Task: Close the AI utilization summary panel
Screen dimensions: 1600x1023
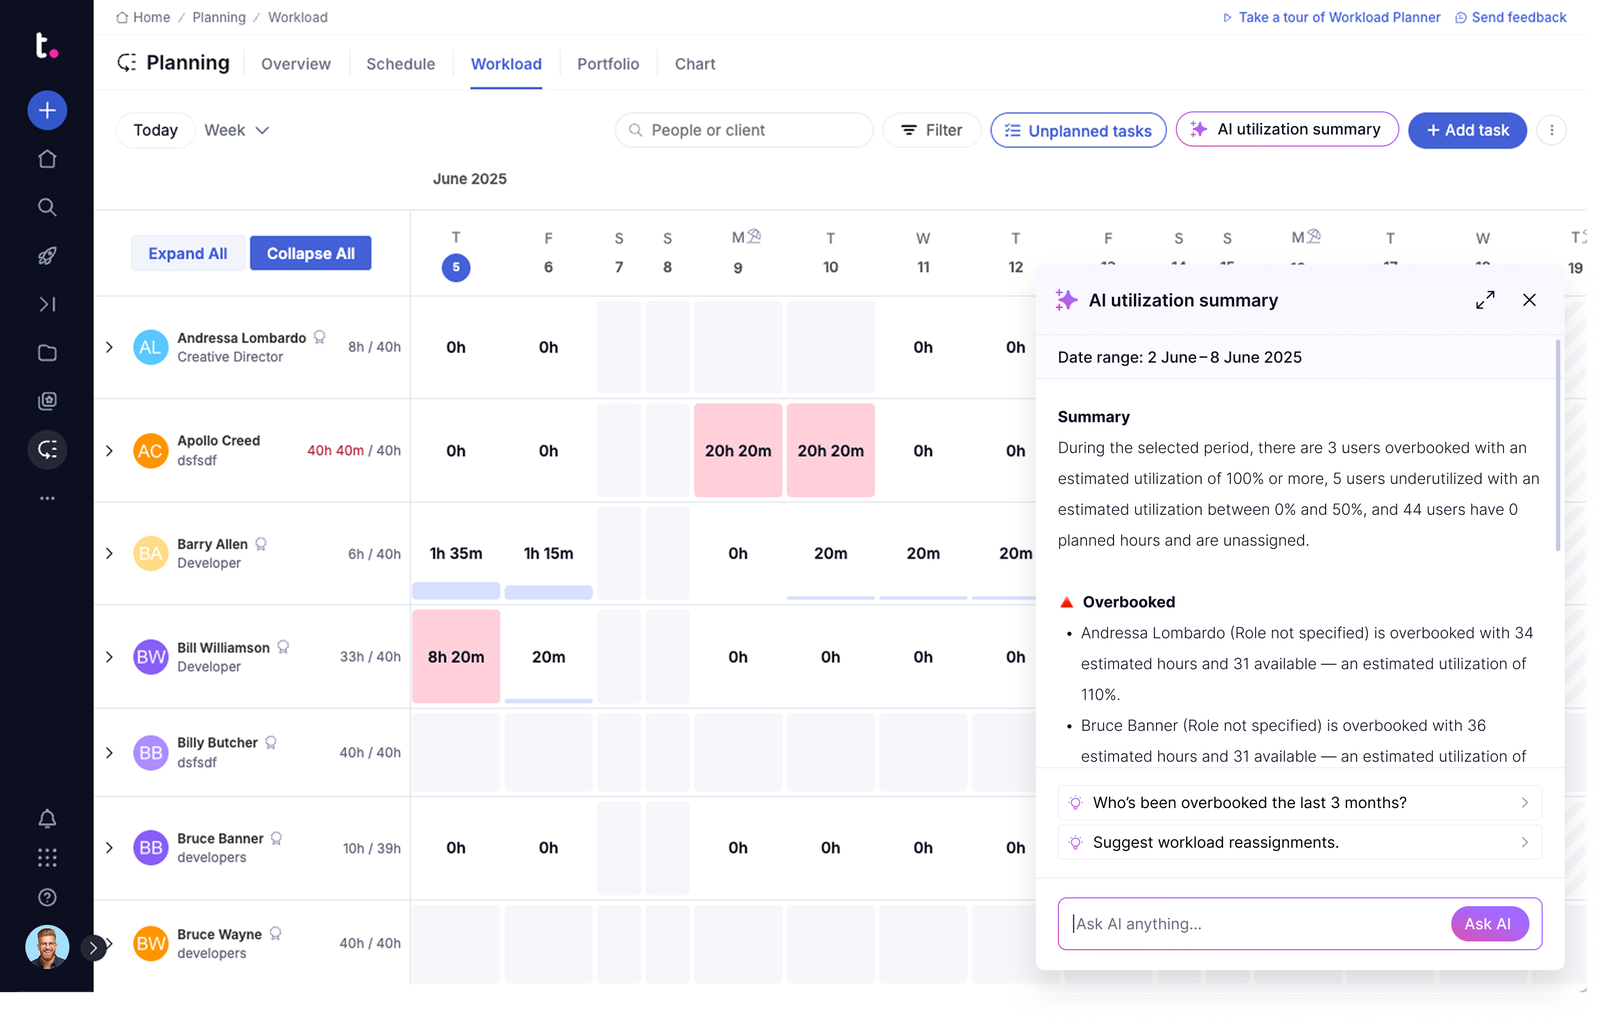Action: click(x=1529, y=300)
